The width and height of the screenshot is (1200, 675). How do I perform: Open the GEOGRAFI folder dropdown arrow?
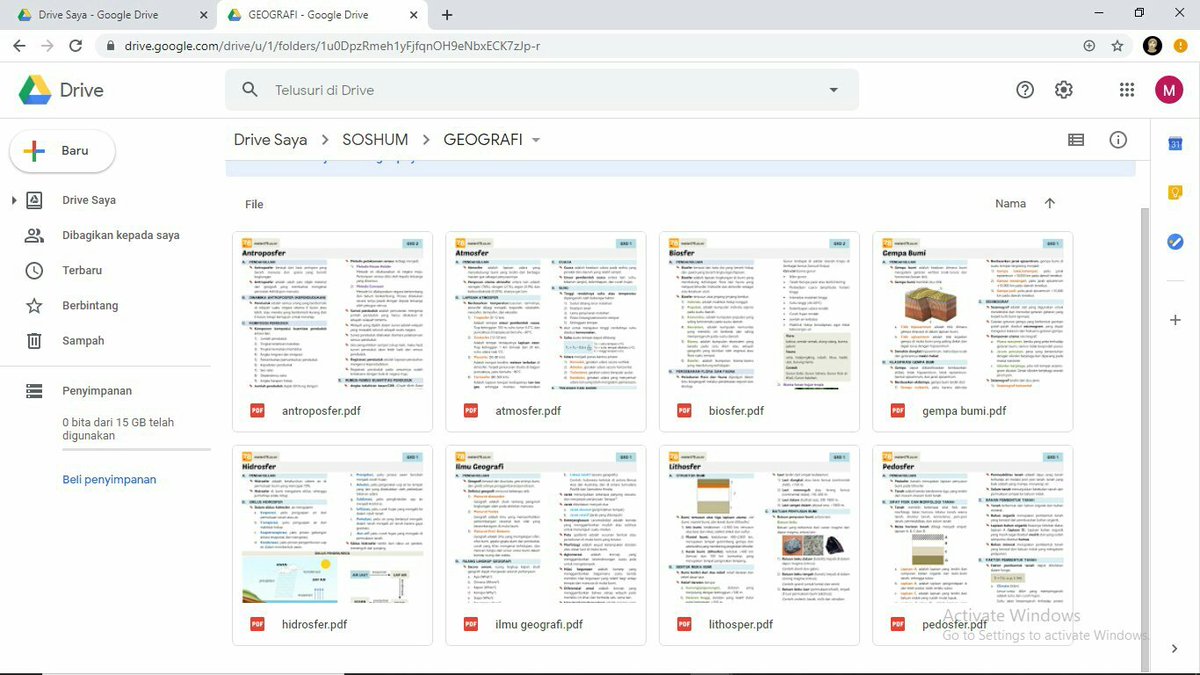[536, 140]
